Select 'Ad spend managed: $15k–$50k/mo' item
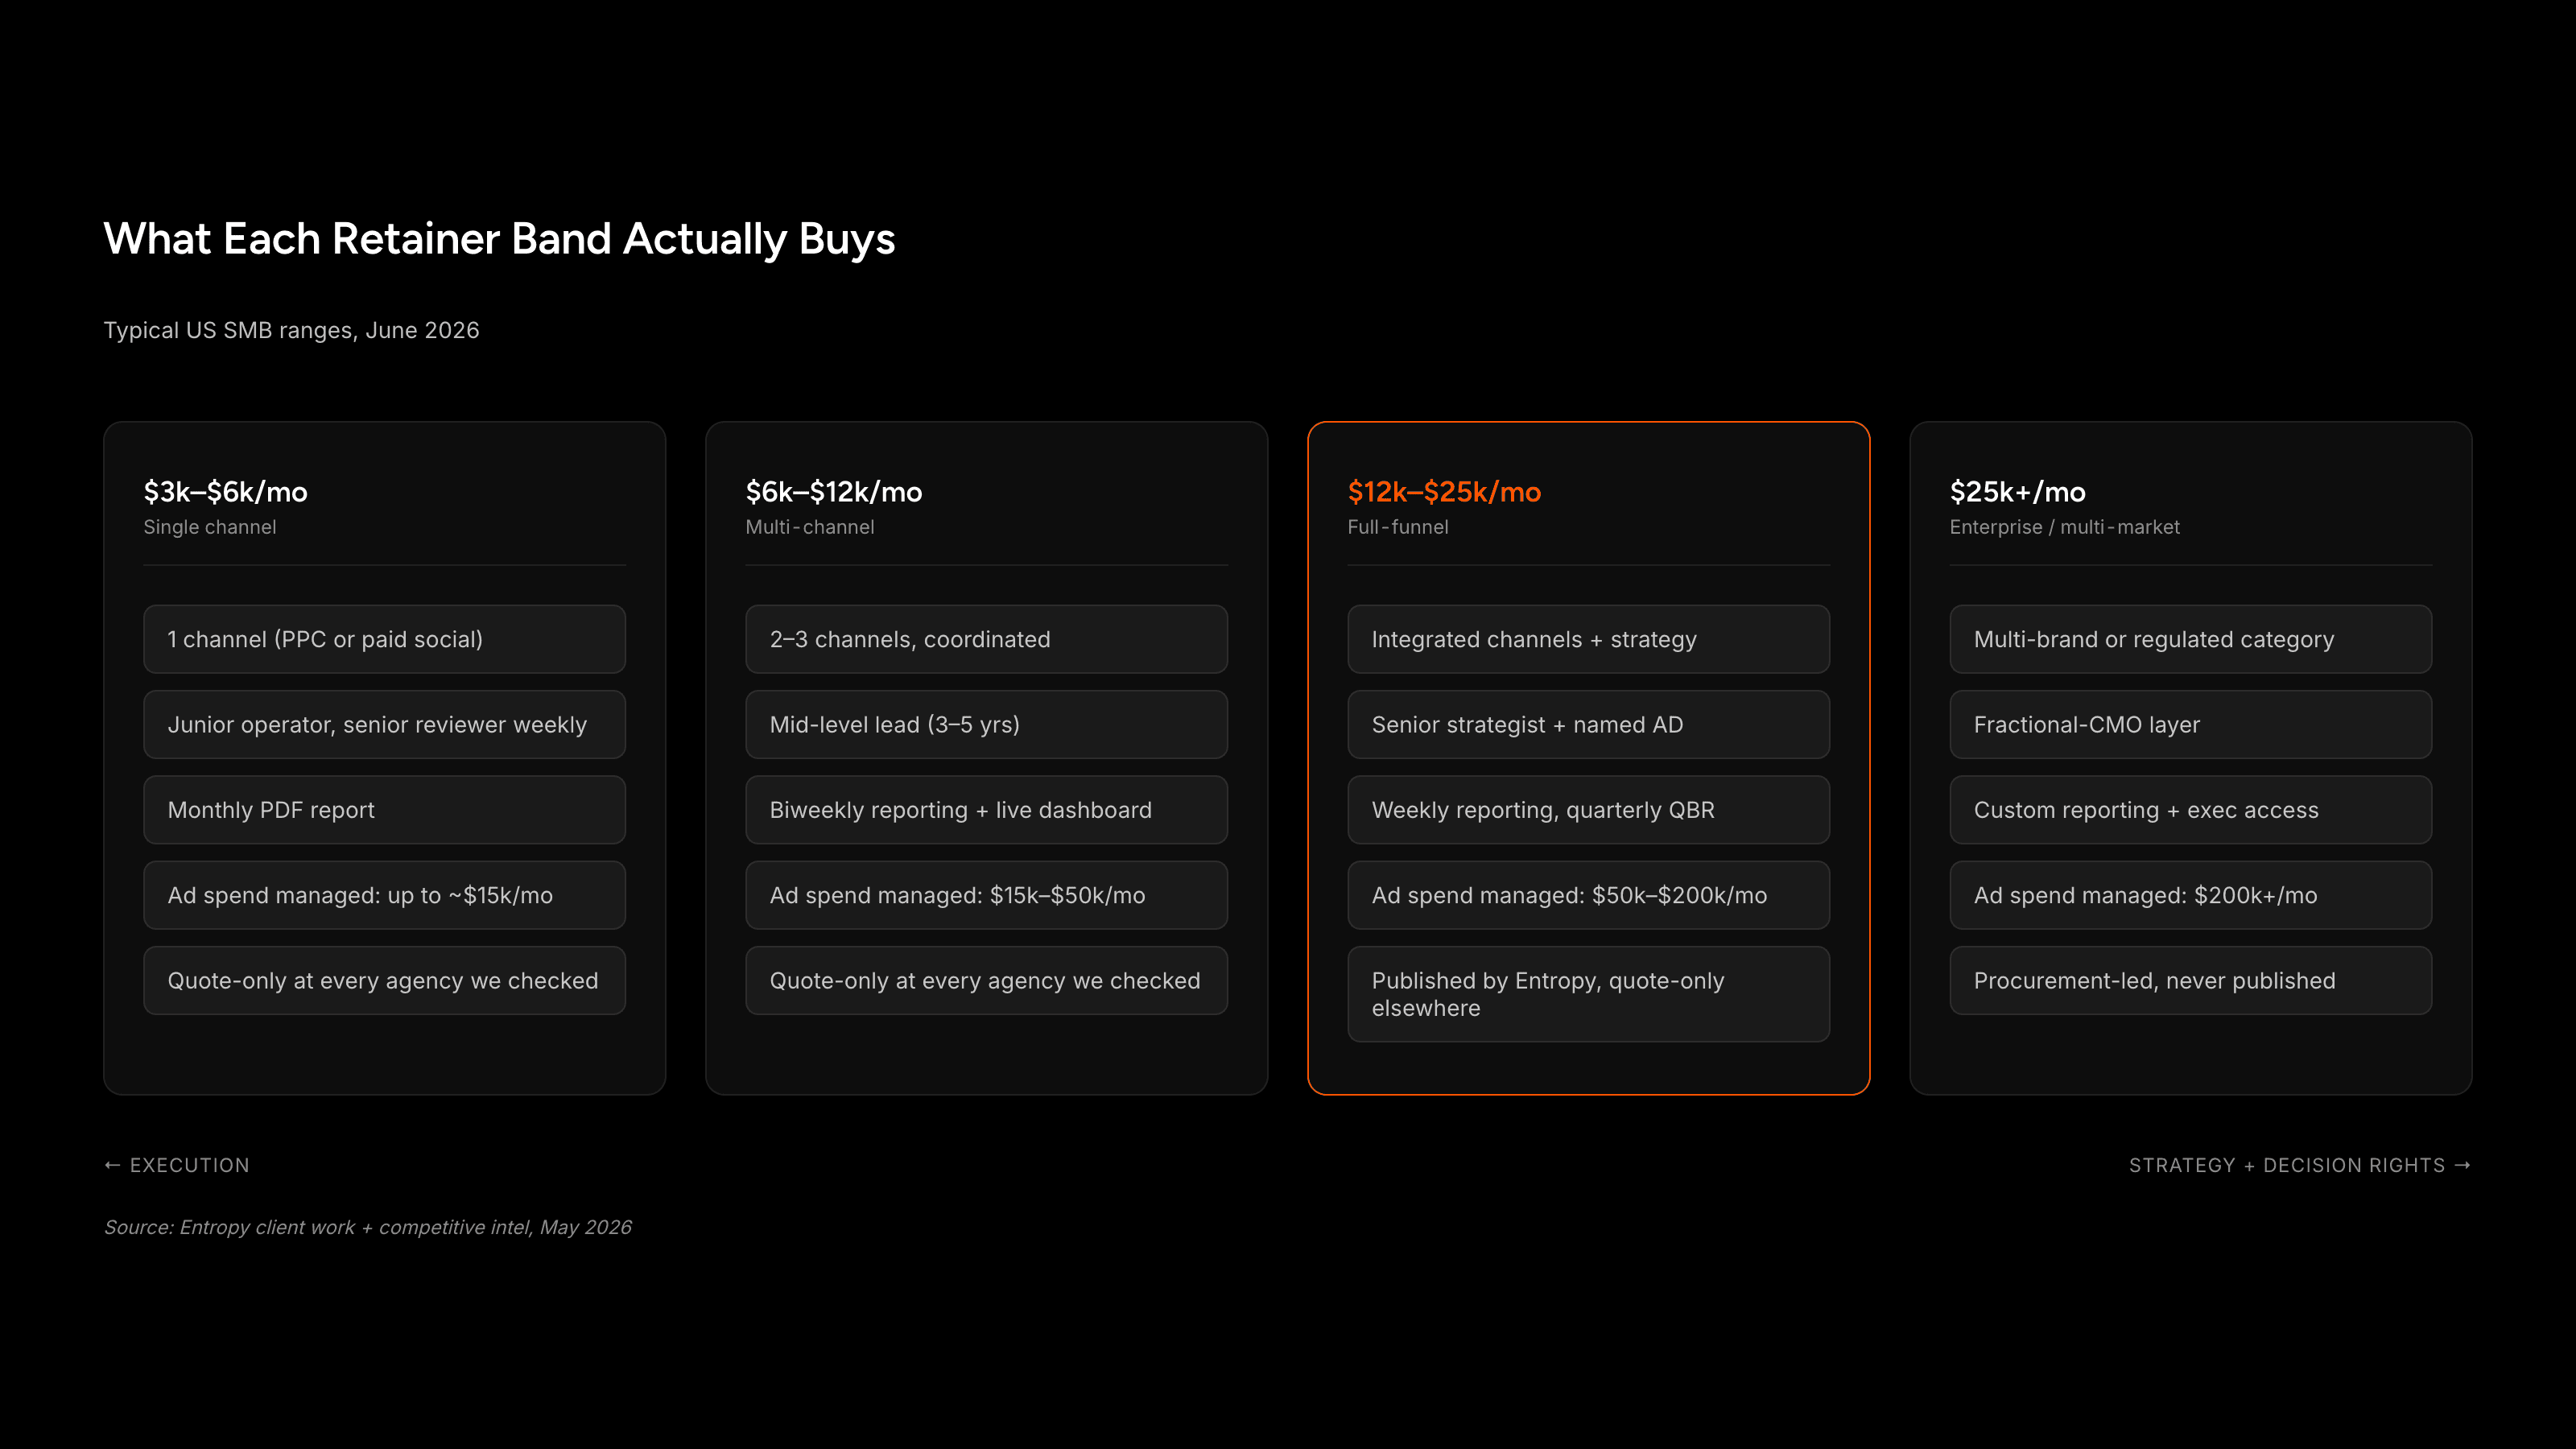The width and height of the screenshot is (2576, 1449). point(987,895)
